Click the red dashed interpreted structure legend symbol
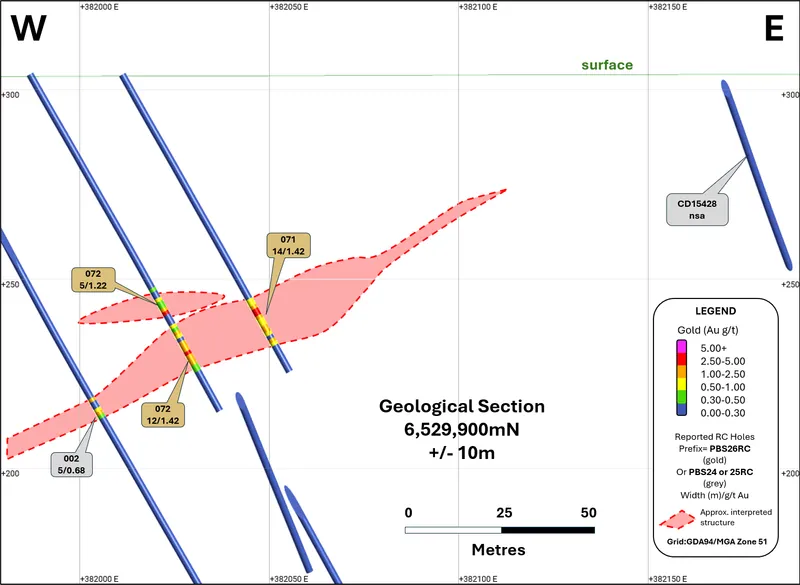This screenshot has height=585, width=800. (677, 520)
